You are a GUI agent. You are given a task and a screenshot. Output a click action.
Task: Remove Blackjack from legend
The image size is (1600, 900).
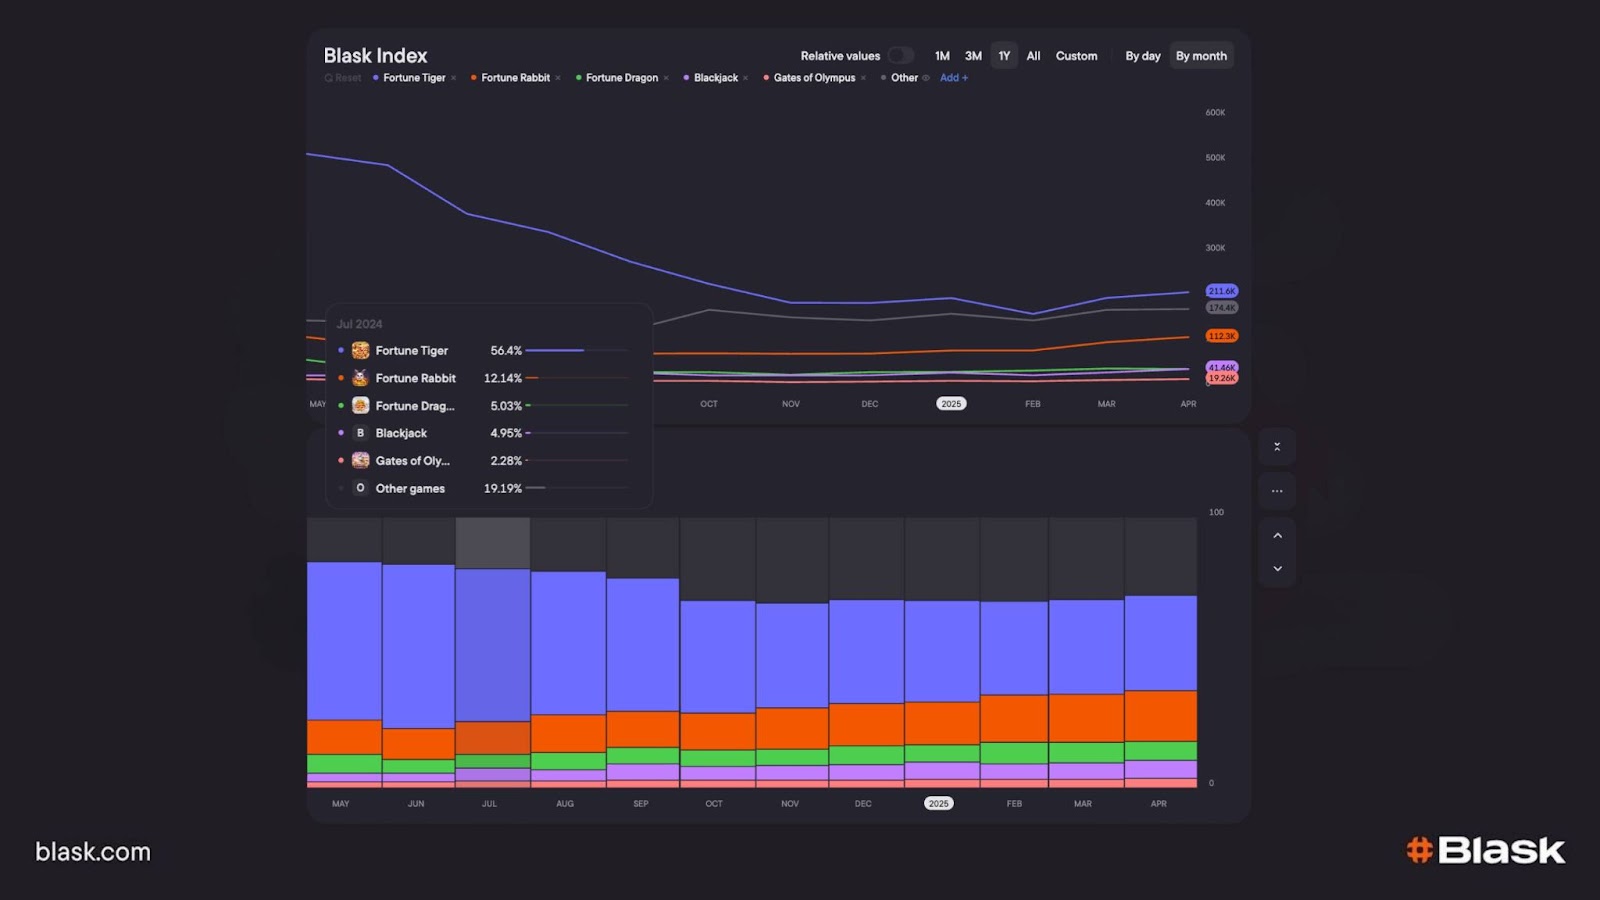pos(746,78)
